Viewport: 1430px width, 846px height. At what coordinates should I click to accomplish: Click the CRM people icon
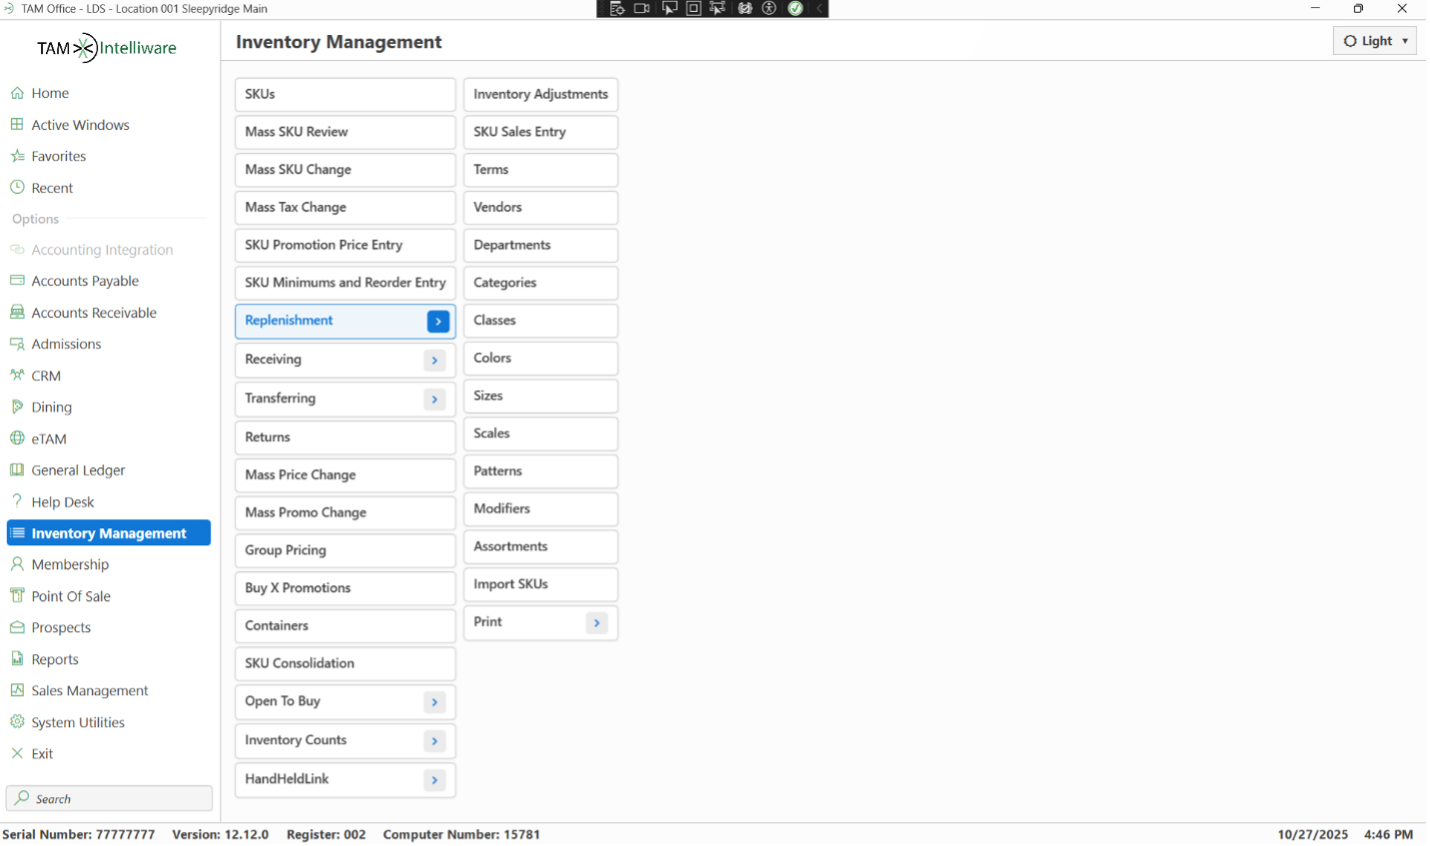point(17,376)
